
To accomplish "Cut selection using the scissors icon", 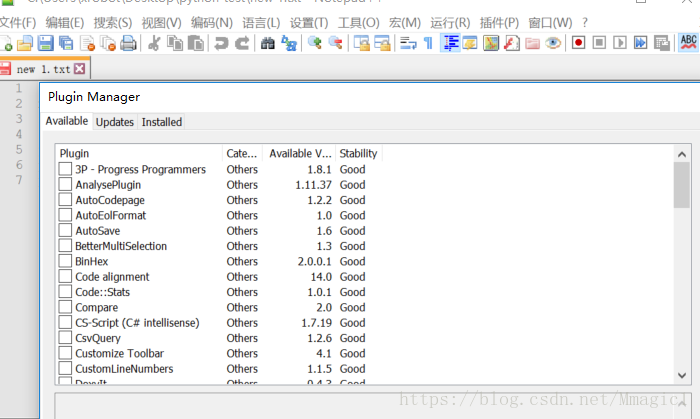I will click(154, 43).
